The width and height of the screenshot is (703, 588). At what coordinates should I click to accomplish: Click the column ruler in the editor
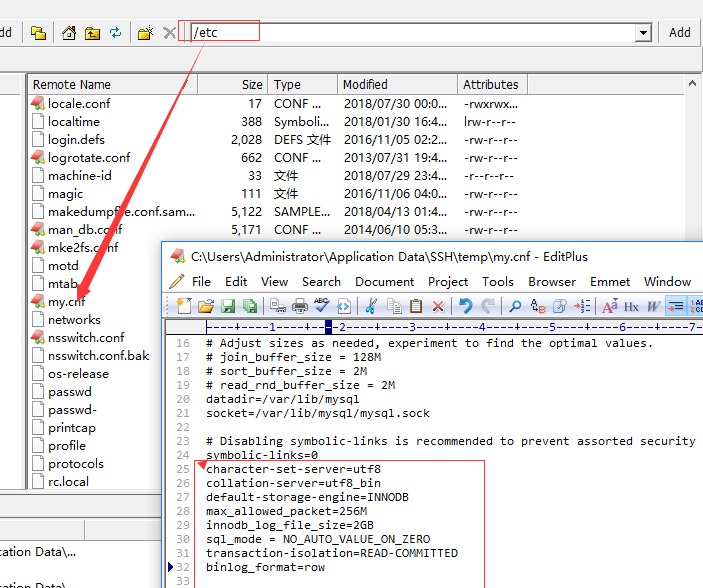pos(454,327)
